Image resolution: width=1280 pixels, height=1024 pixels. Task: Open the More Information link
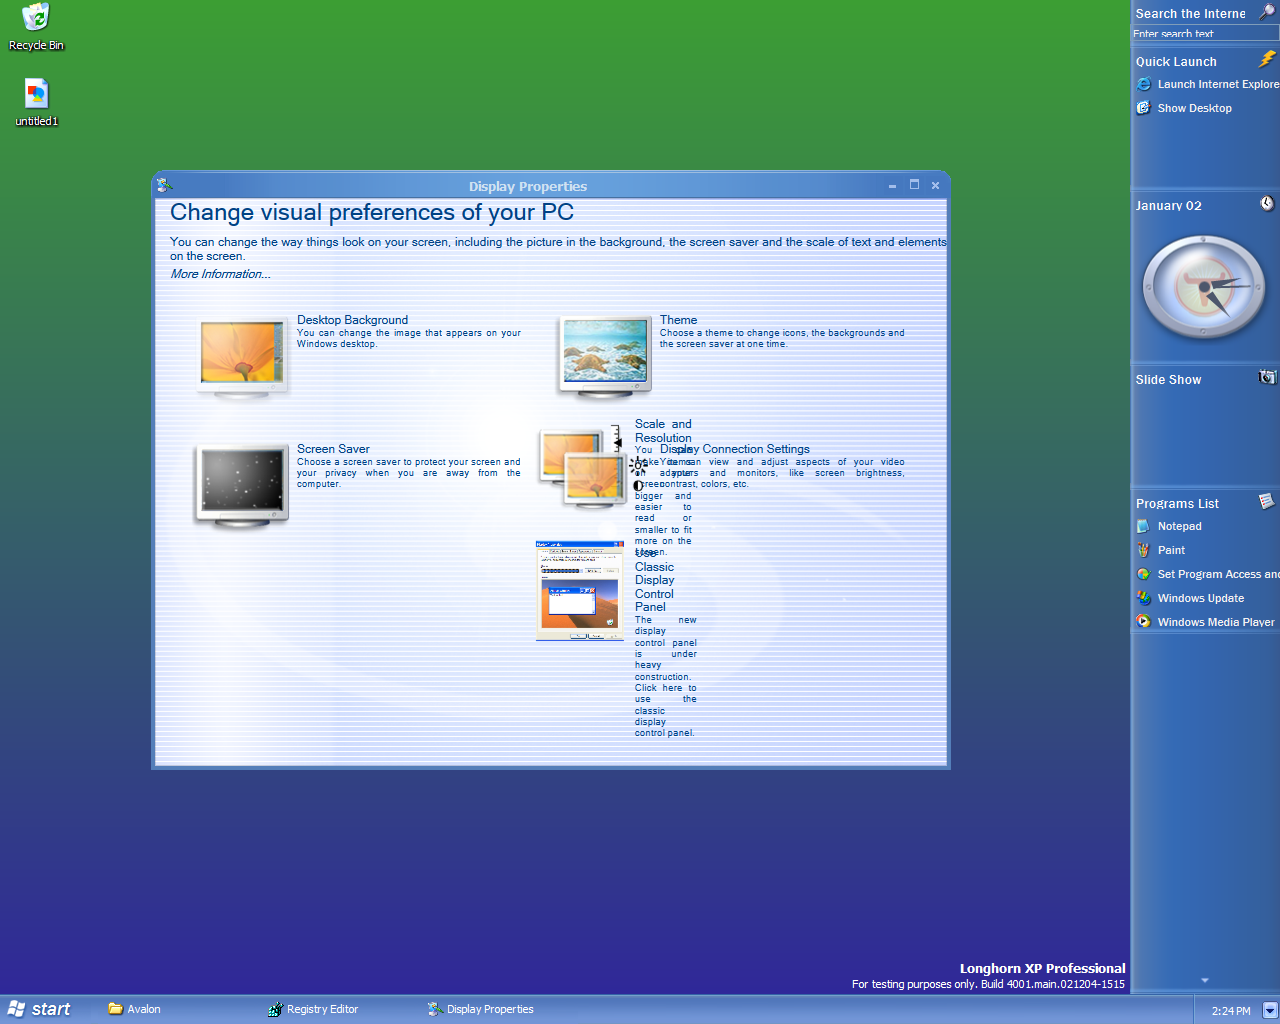click(220, 274)
